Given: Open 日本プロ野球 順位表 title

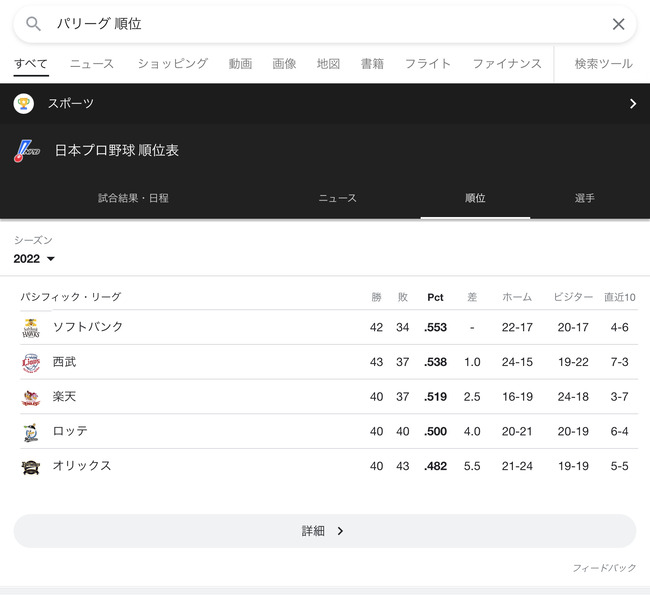Looking at the screenshot, I should point(116,150).
